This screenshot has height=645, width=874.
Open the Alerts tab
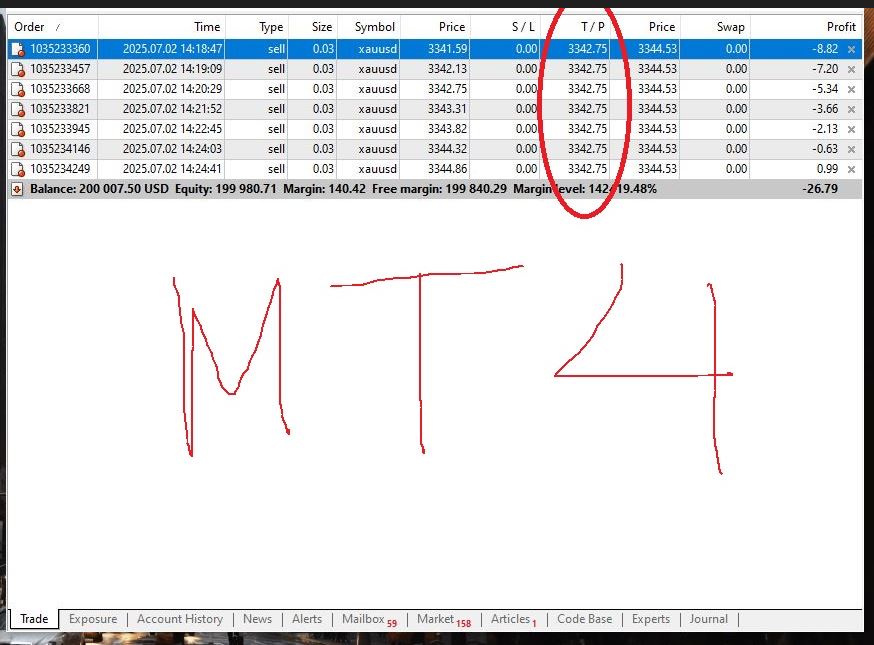click(307, 619)
